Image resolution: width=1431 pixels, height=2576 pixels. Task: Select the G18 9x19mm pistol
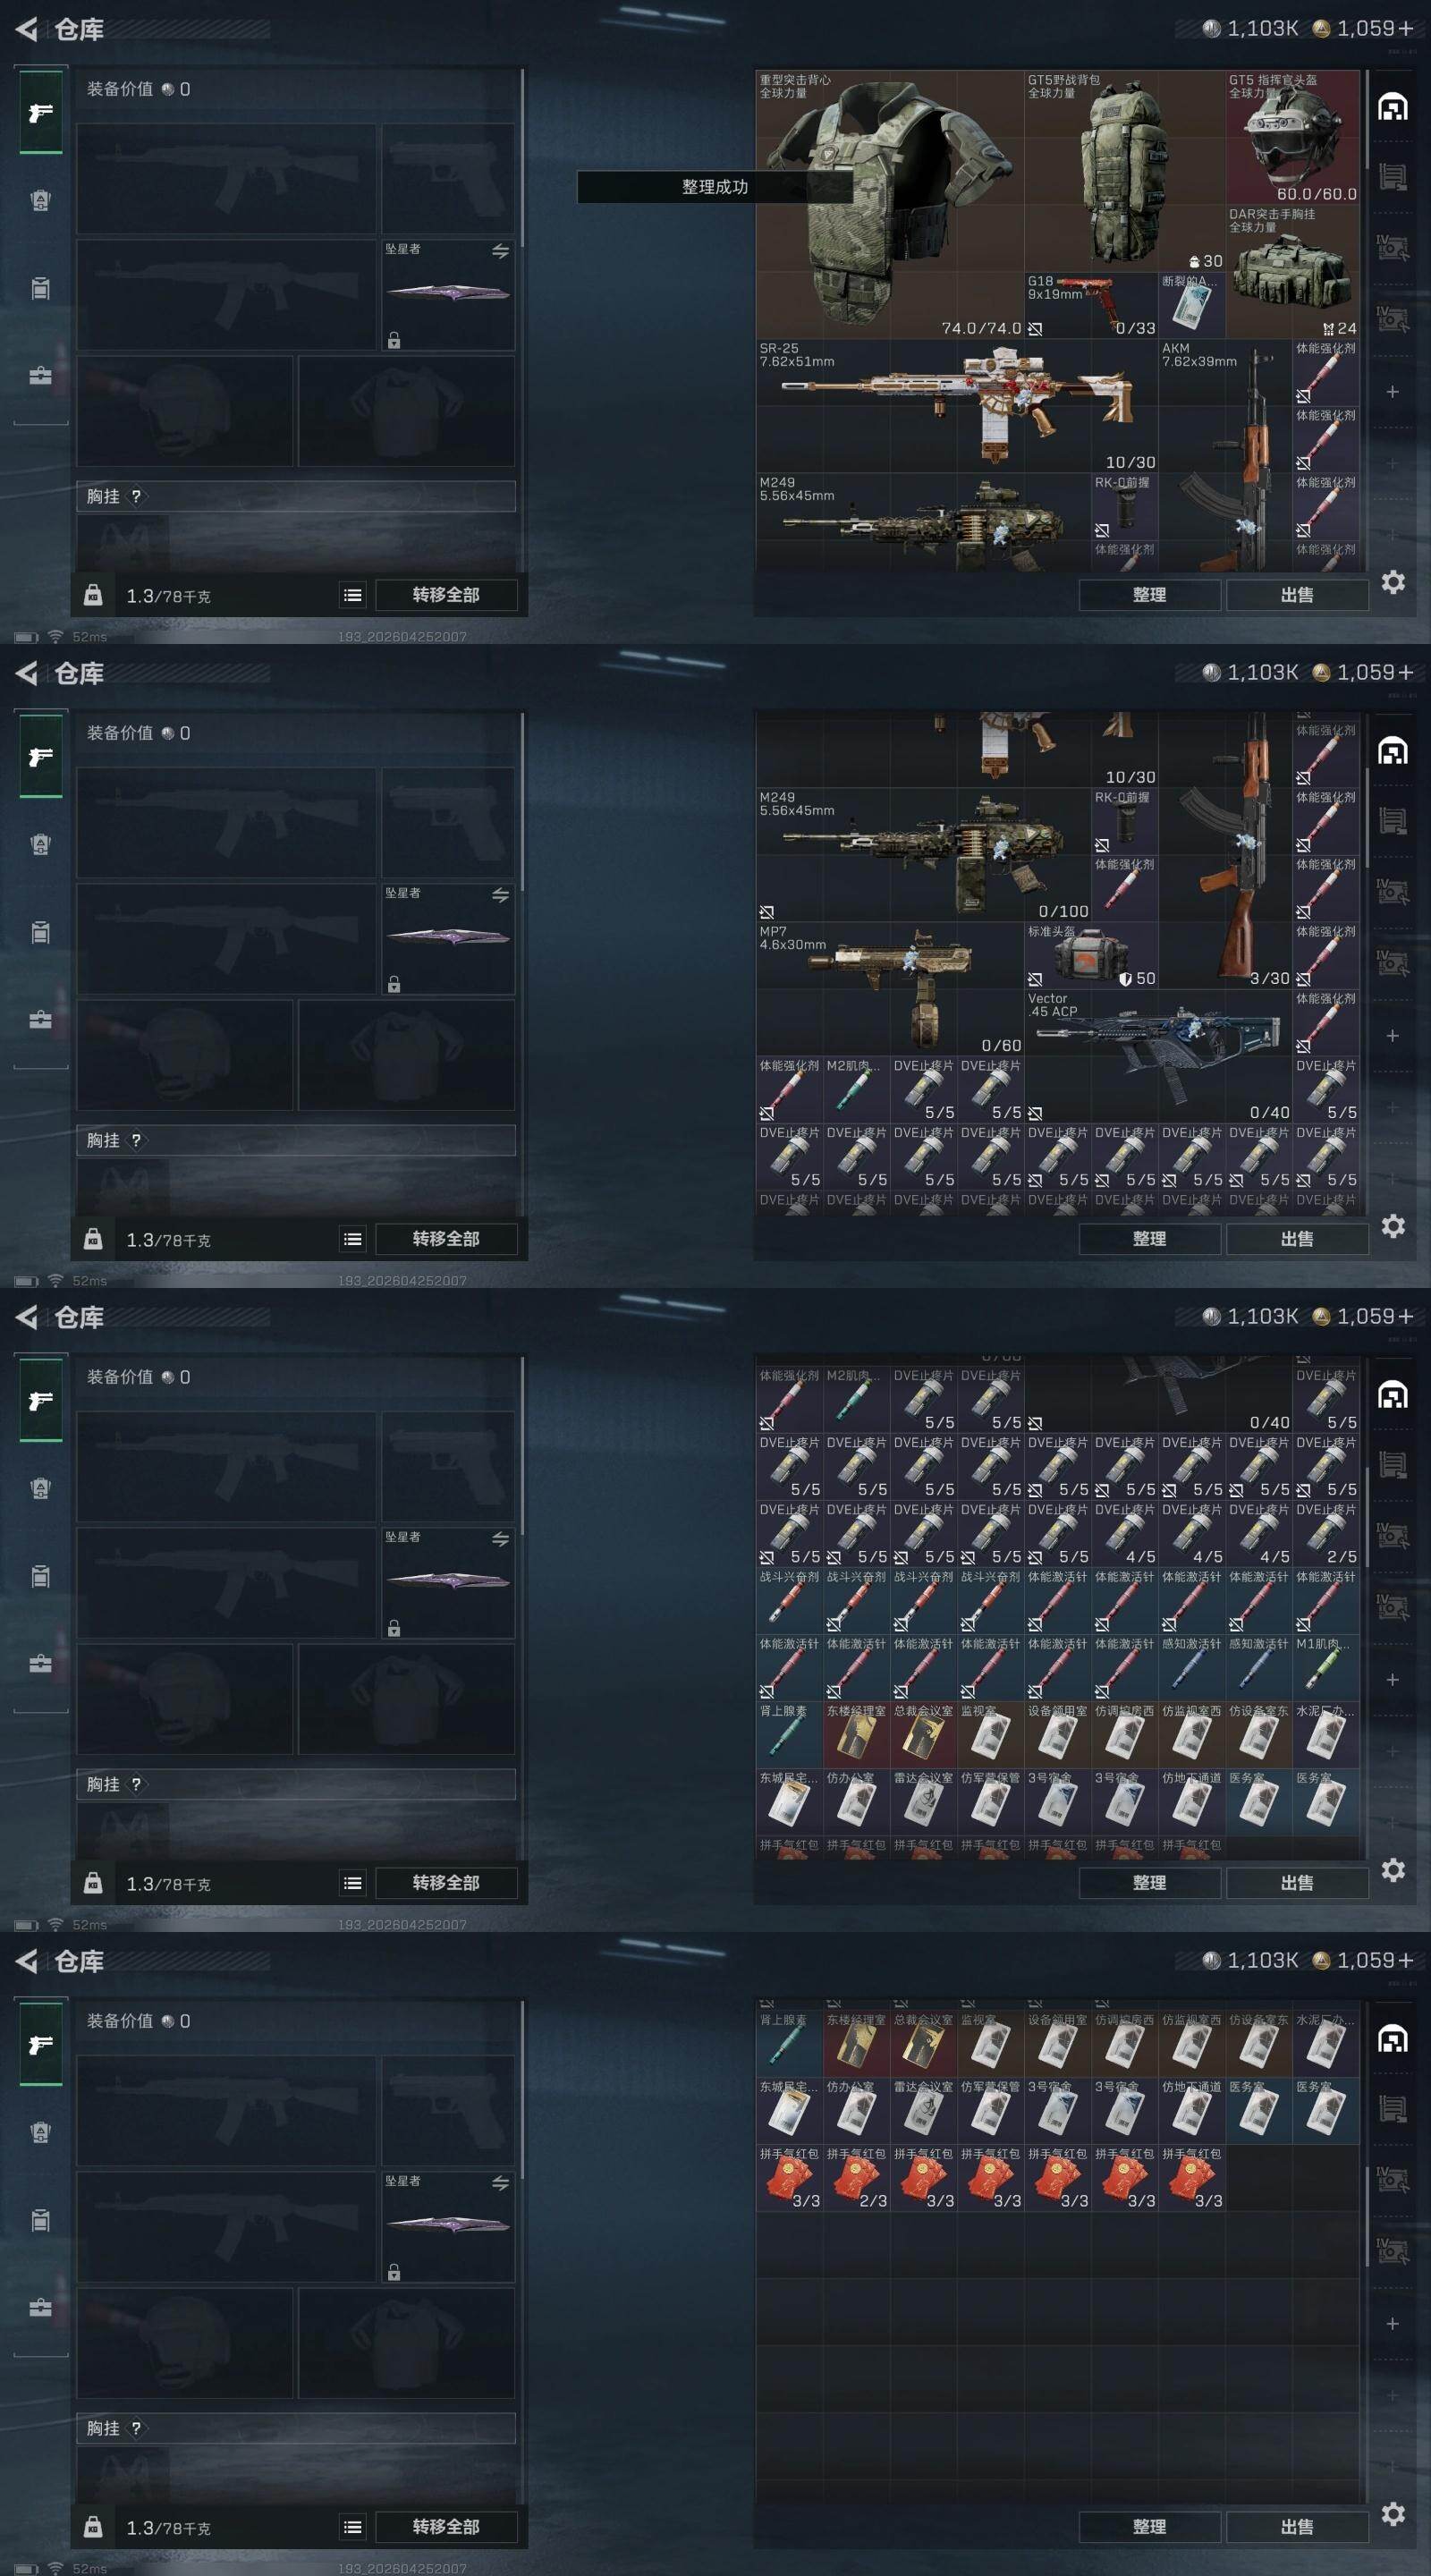[1091, 305]
